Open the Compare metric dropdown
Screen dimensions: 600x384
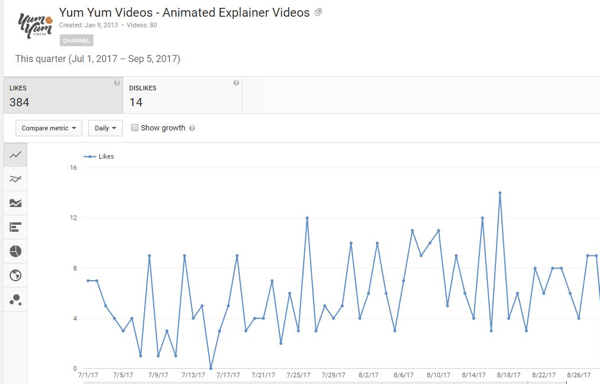49,128
